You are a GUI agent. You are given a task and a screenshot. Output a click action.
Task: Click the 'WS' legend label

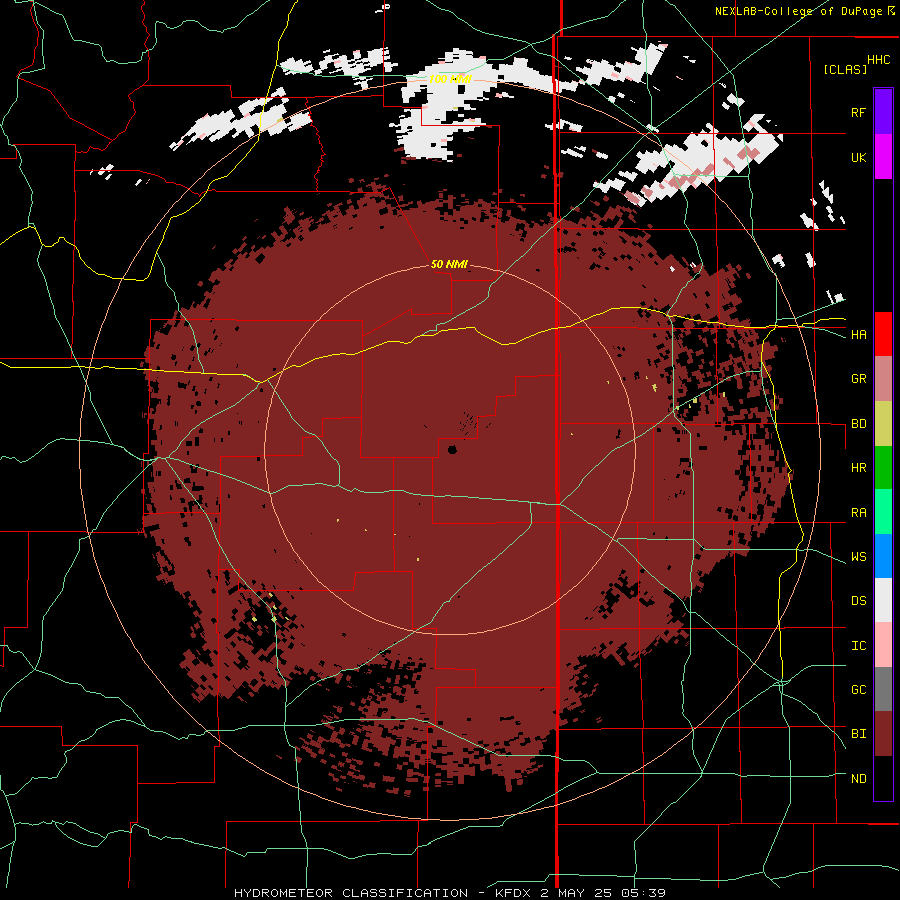point(858,557)
